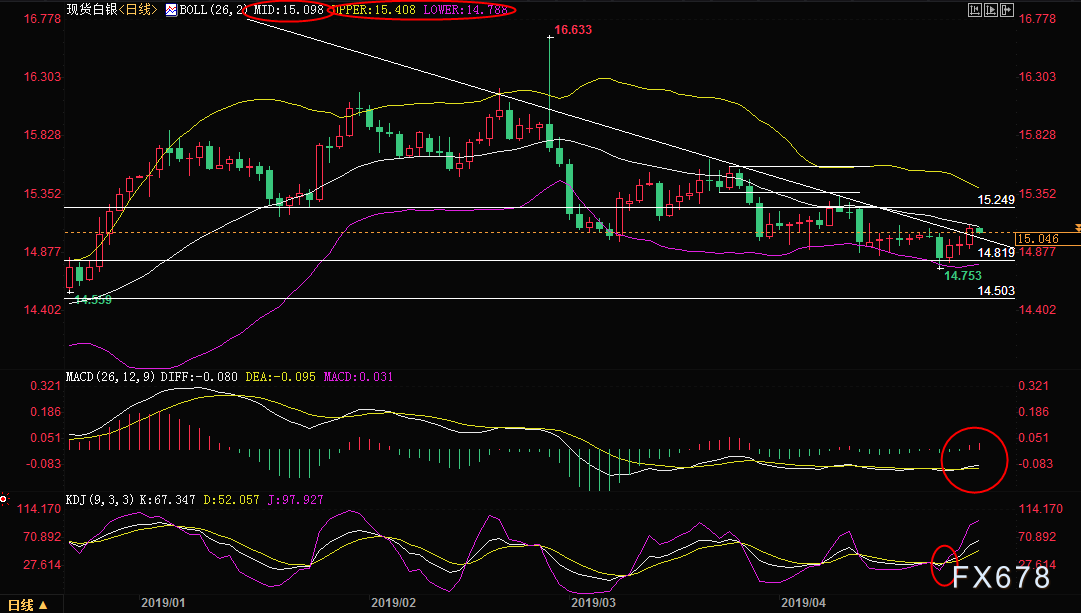Screen dimensions: 1081x613
Task: Select the KDJ(9,3,3) indicator label
Action: [98, 499]
